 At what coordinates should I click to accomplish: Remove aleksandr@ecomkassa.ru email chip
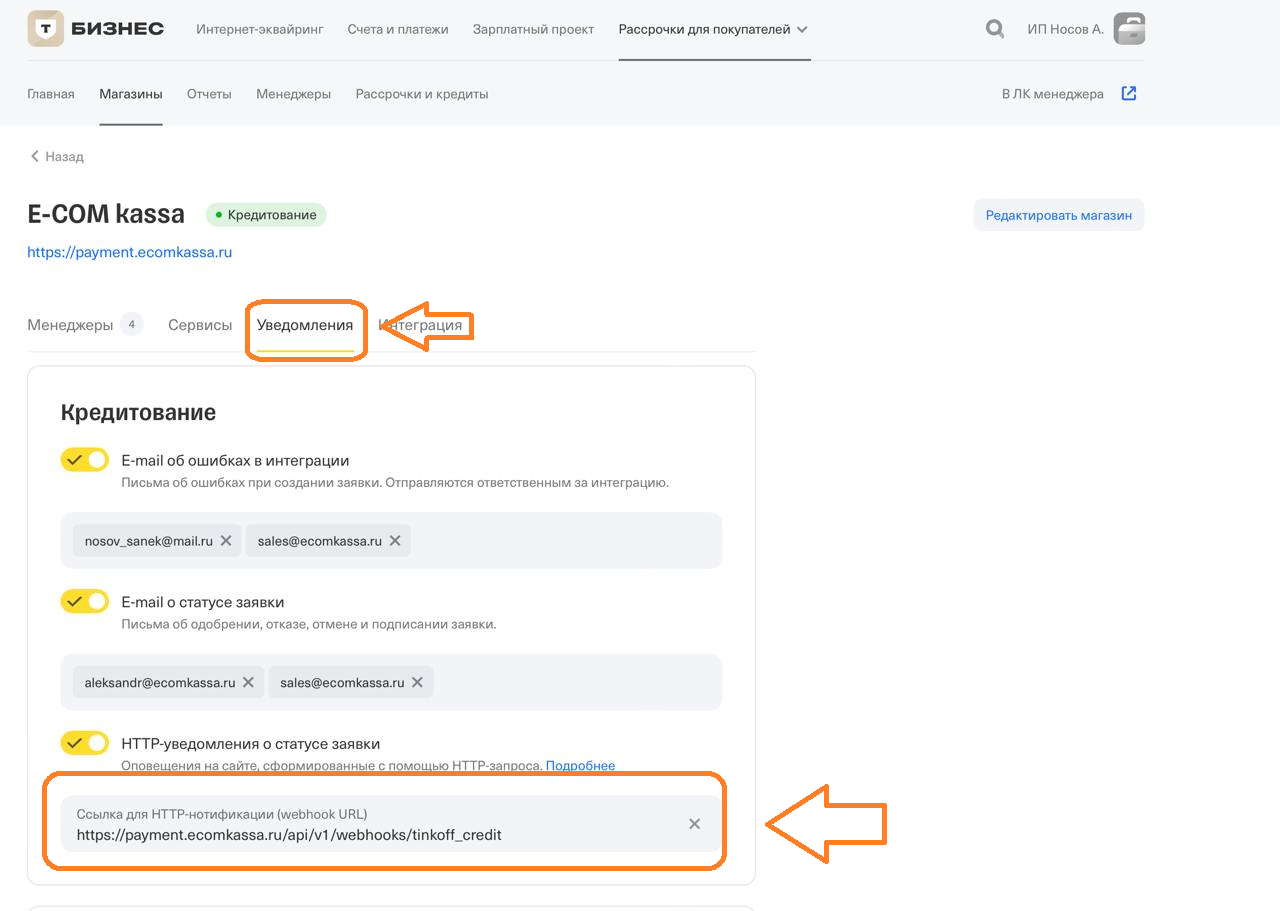coord(248,682)
